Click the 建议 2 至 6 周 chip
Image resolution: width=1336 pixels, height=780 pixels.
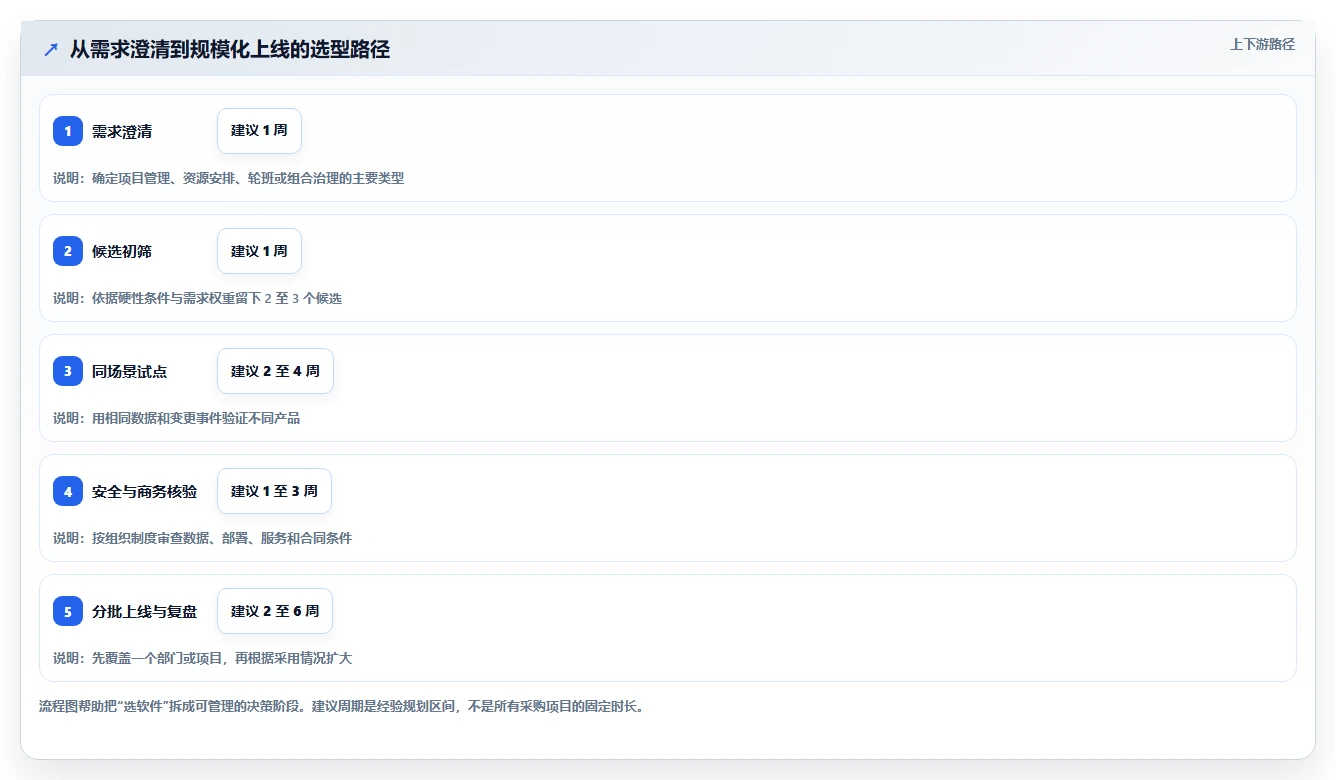pyautogui.click(x=275, y=611)
